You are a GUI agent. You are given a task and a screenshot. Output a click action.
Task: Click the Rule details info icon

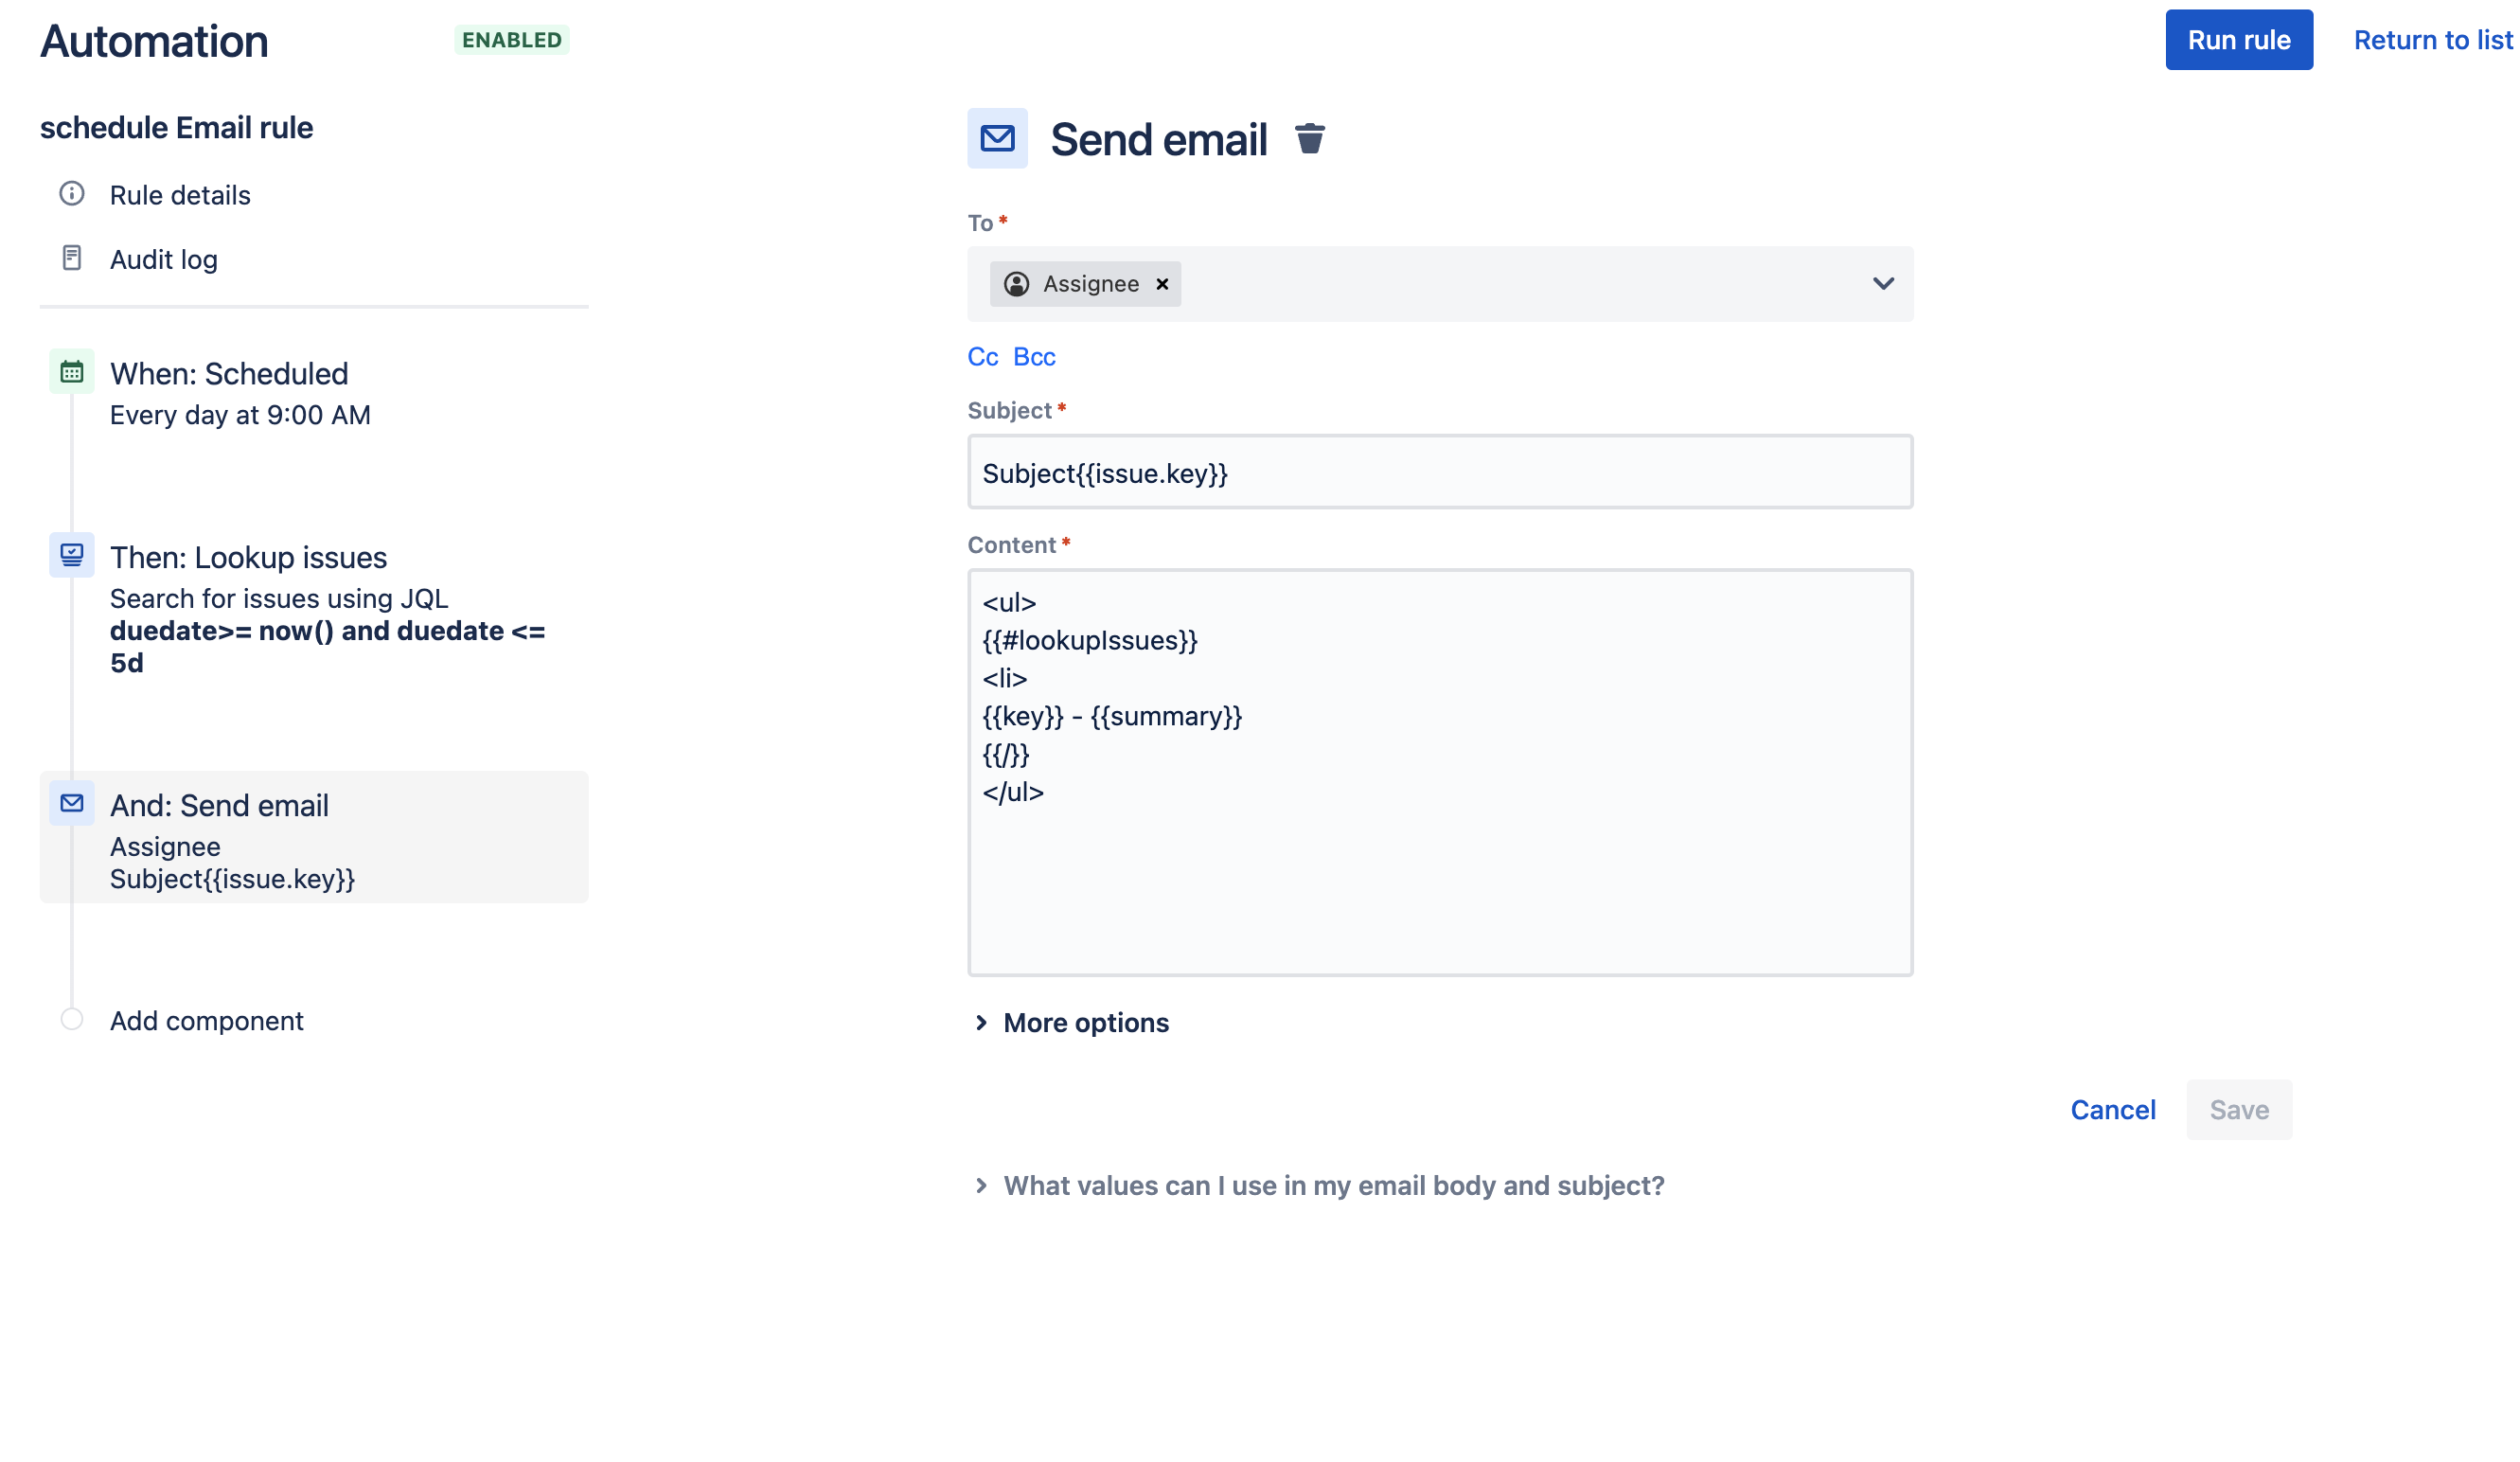[69, 193]
